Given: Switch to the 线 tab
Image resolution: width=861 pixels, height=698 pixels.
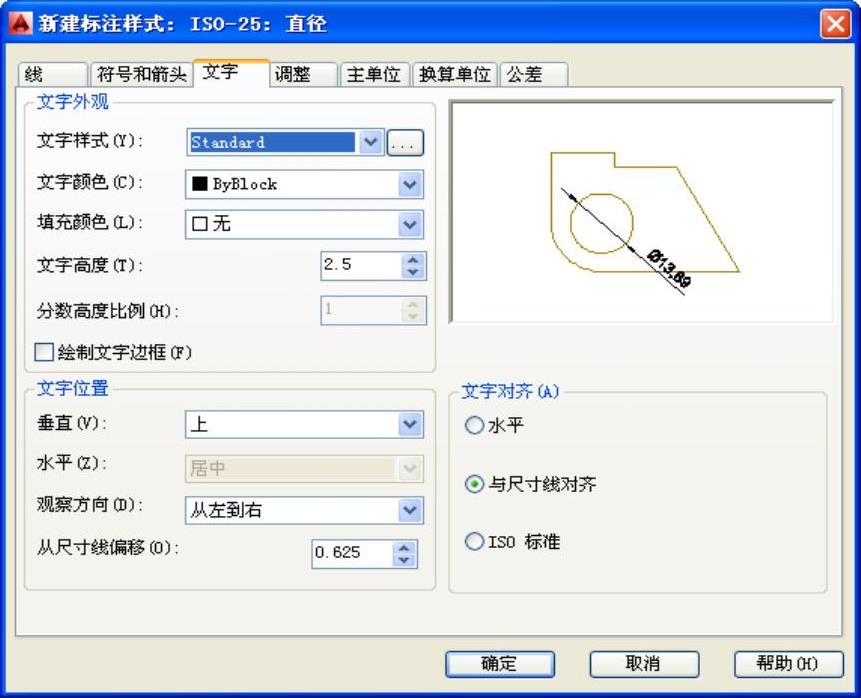Looking at the screenshot, I should (52, 74).
